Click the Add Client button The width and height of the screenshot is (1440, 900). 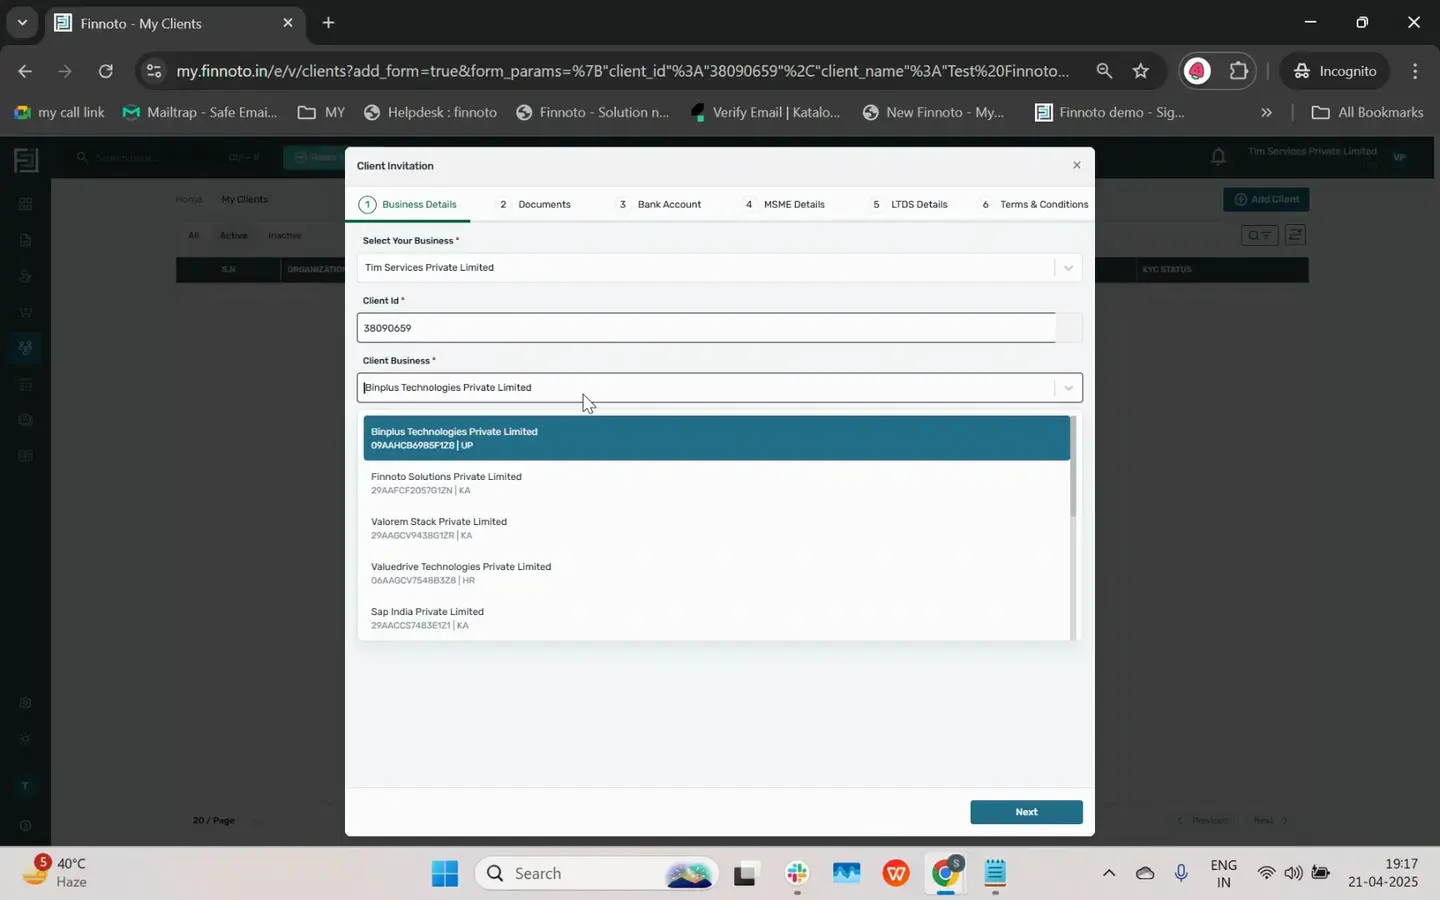(x=1266, y=199)
